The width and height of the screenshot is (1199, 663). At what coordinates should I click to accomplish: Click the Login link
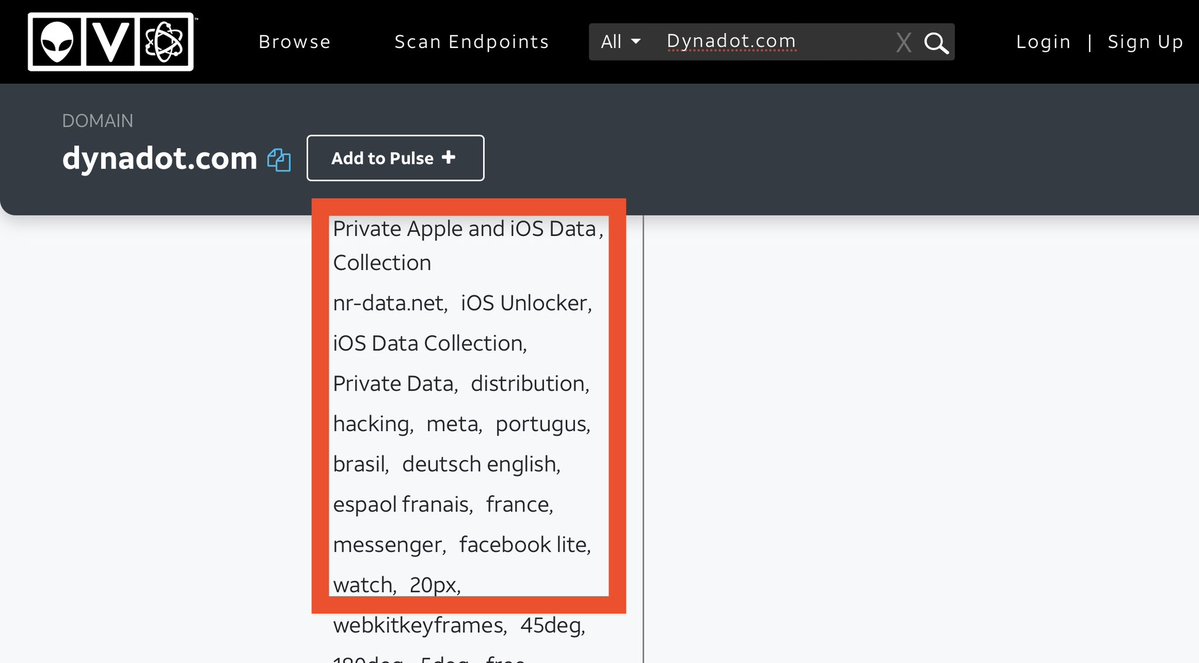[1043, 42]
